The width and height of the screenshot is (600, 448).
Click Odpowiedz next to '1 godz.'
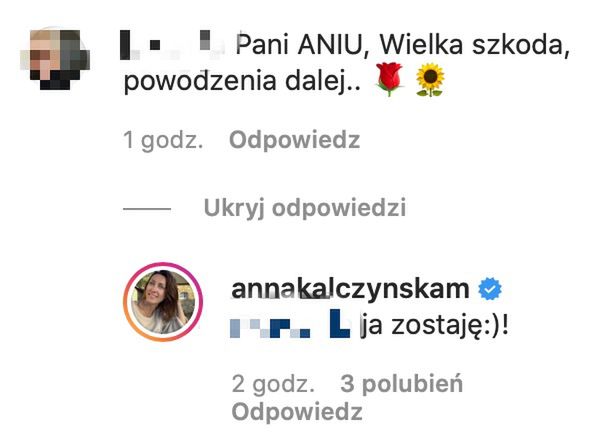[294, 140]
